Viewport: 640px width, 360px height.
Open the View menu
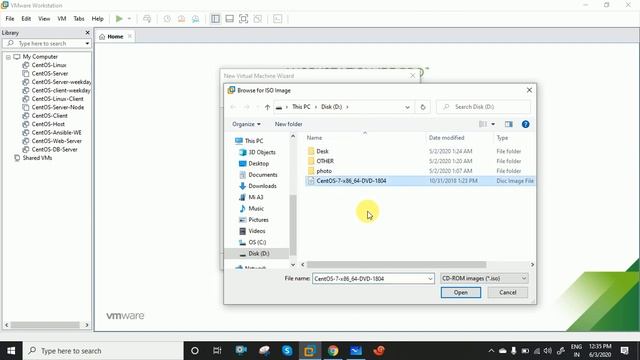click(x=44, y=19)
